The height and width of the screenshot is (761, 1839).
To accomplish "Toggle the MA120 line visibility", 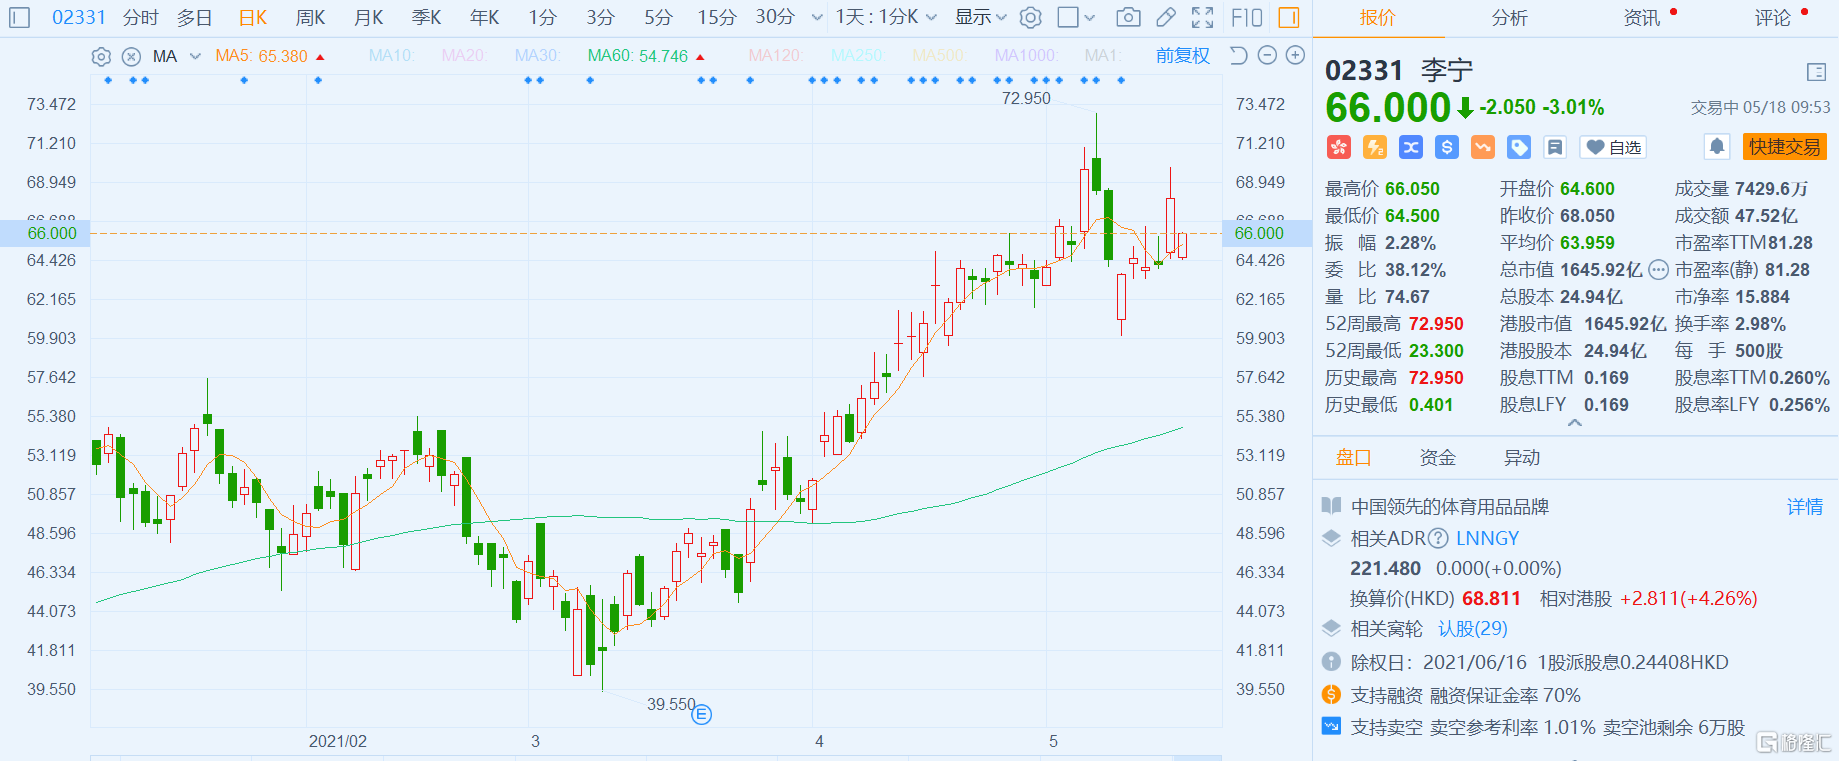I will (x=775, y=56).
